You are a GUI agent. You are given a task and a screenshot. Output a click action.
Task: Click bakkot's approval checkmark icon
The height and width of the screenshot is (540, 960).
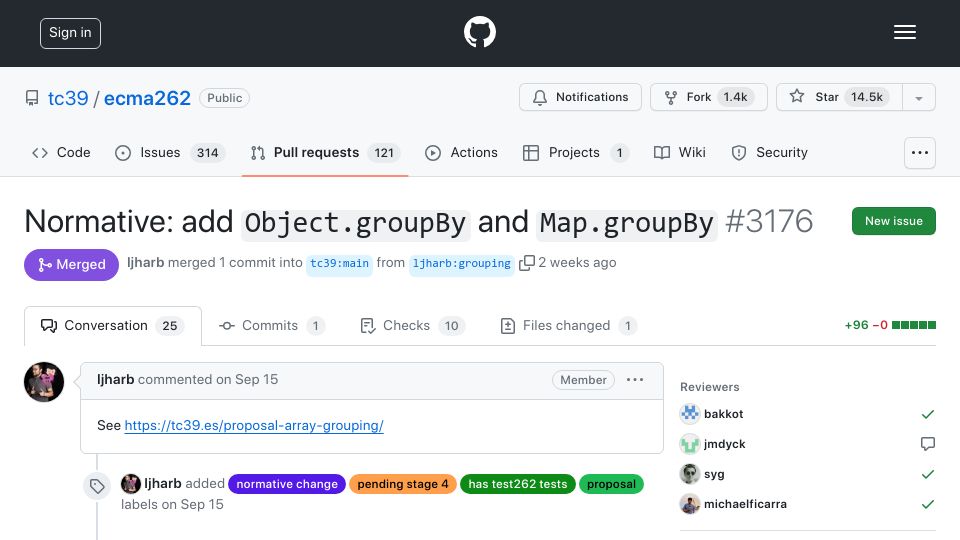click(928, 414)
